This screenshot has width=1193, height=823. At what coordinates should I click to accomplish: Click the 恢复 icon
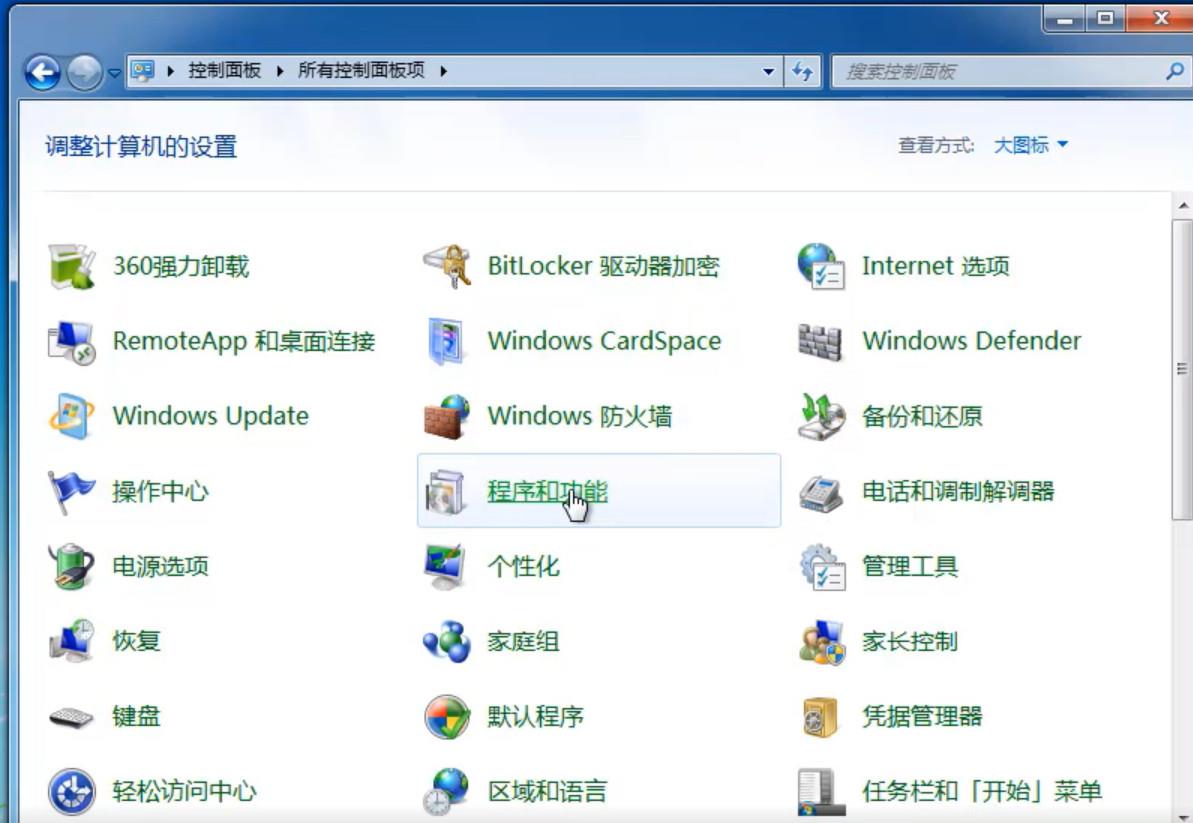(x=72, y=640)
